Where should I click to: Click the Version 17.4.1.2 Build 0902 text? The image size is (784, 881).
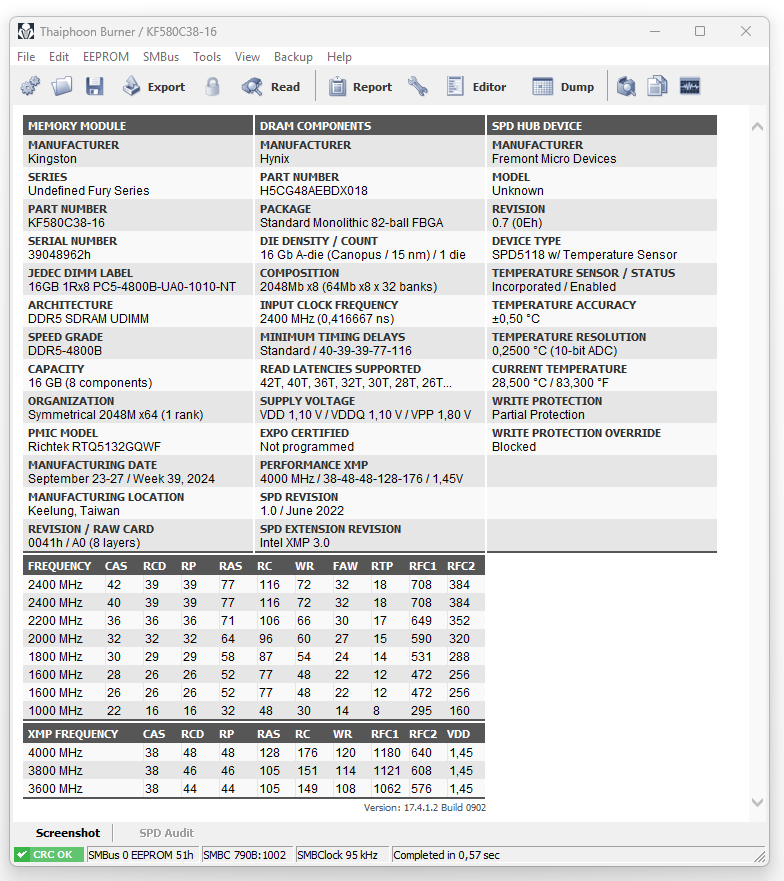(x=425, y=807)
